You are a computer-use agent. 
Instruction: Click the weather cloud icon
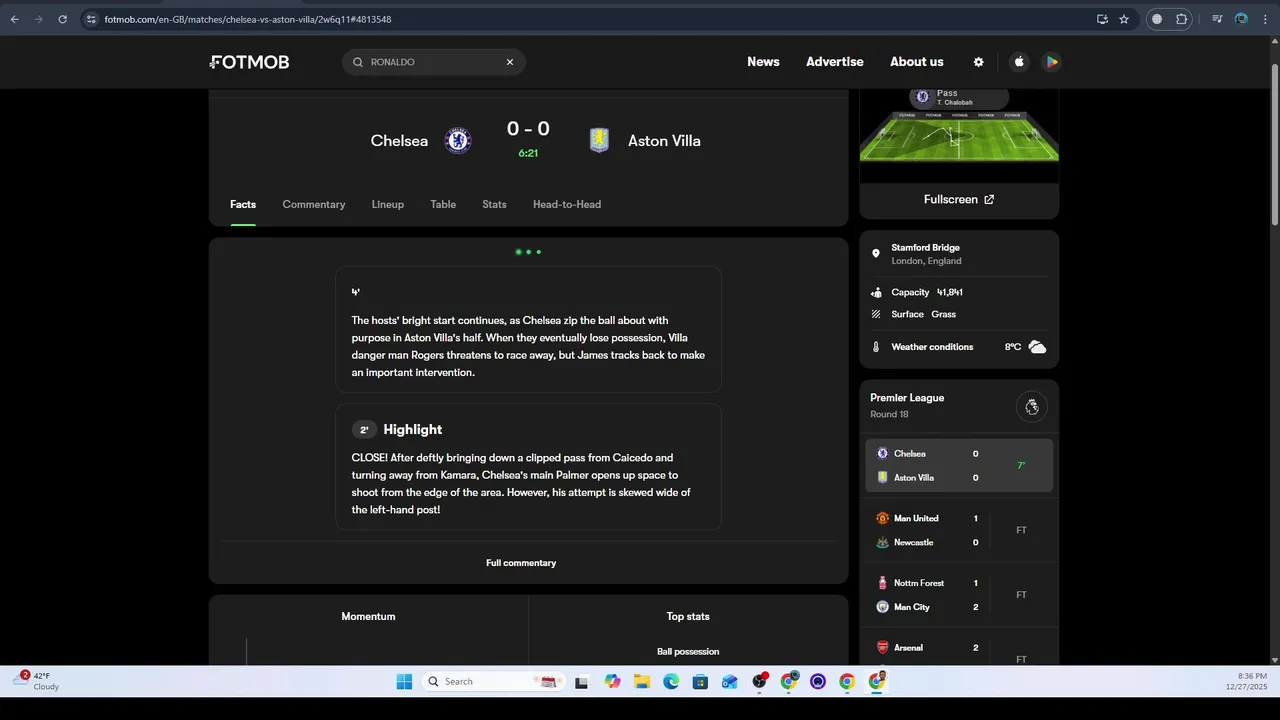pos(1037,347)
